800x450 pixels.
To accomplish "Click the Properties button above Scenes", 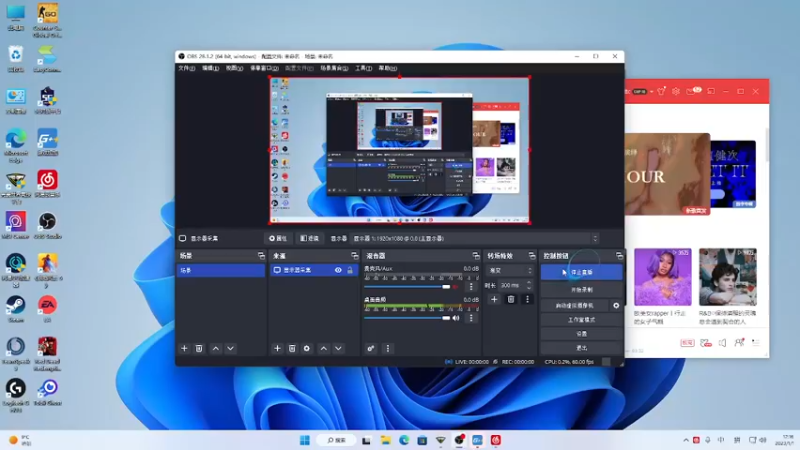I will pyautogui.click(x=278, y=238).
